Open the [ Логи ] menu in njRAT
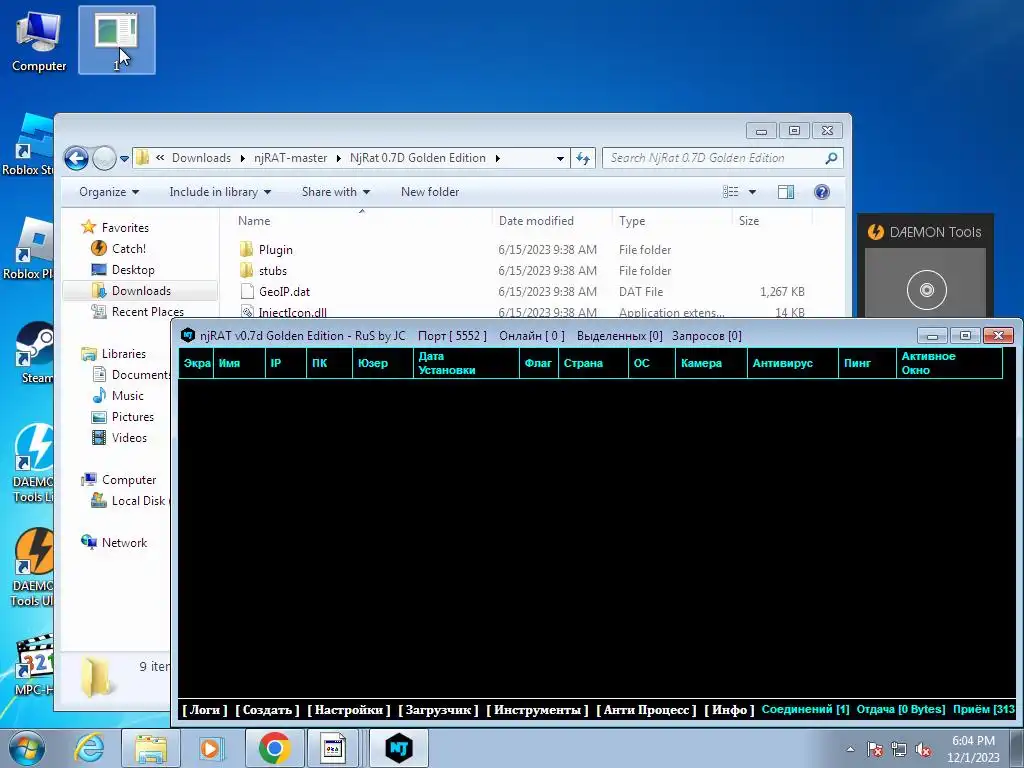The image size is (1024, 768). (x=204, y=709)
